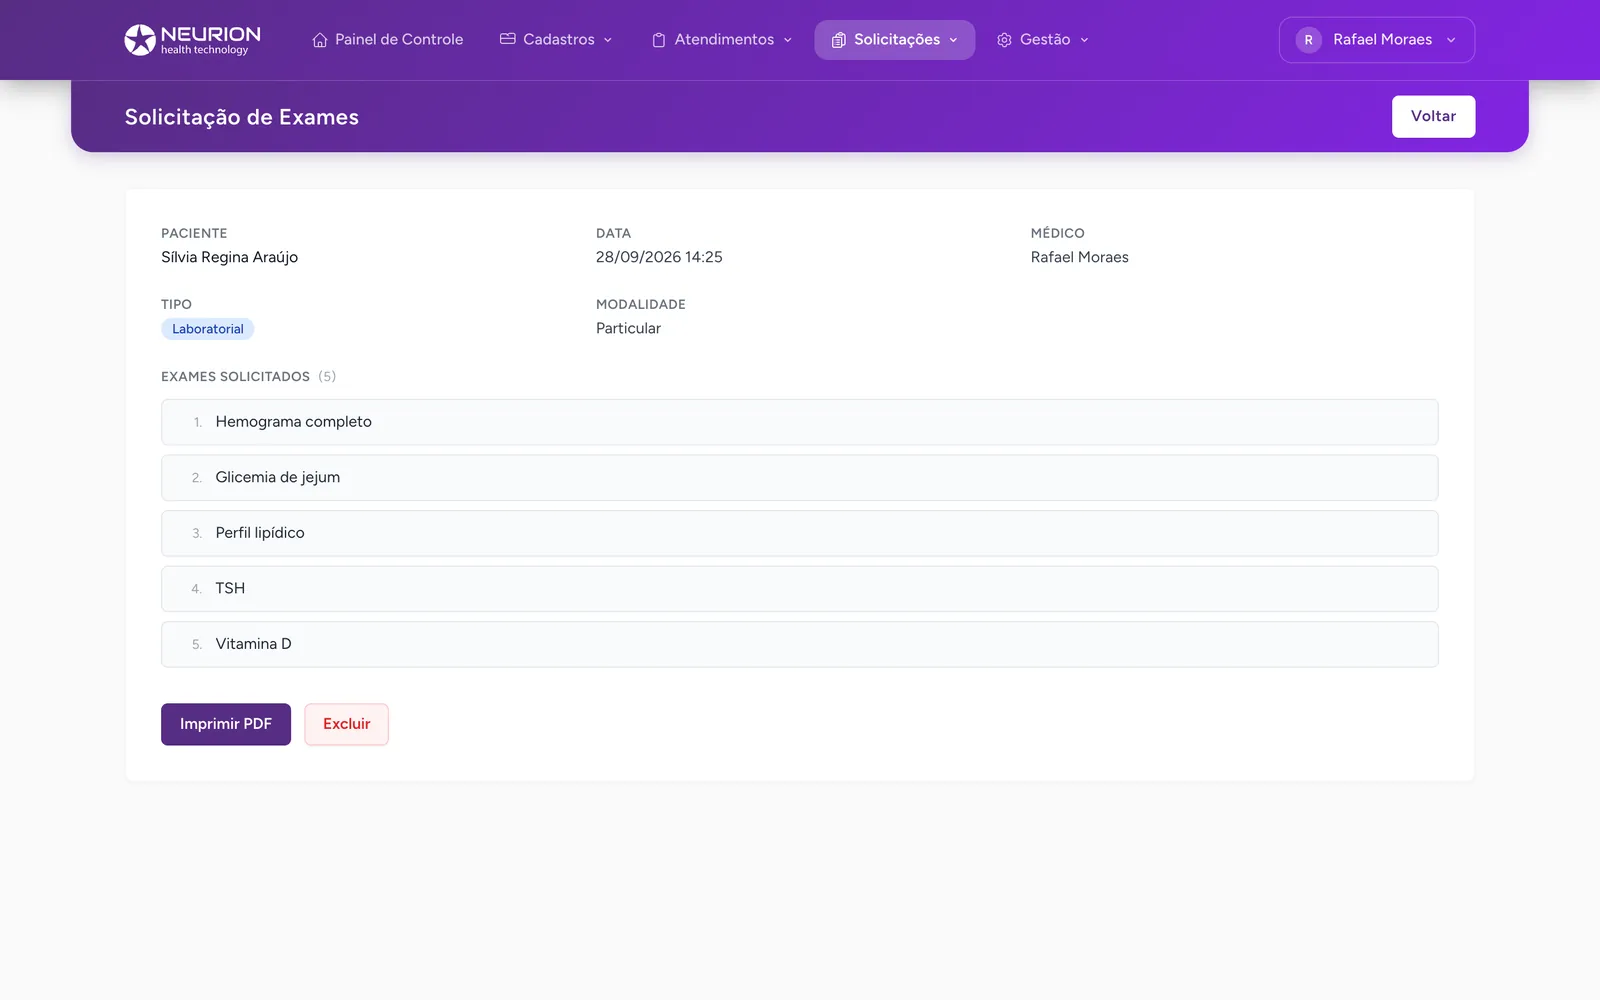Screen dimensions: 1600x1000
Task: Open the Gestão menu
Action: pyautogui.click(x=1043, y=40)
